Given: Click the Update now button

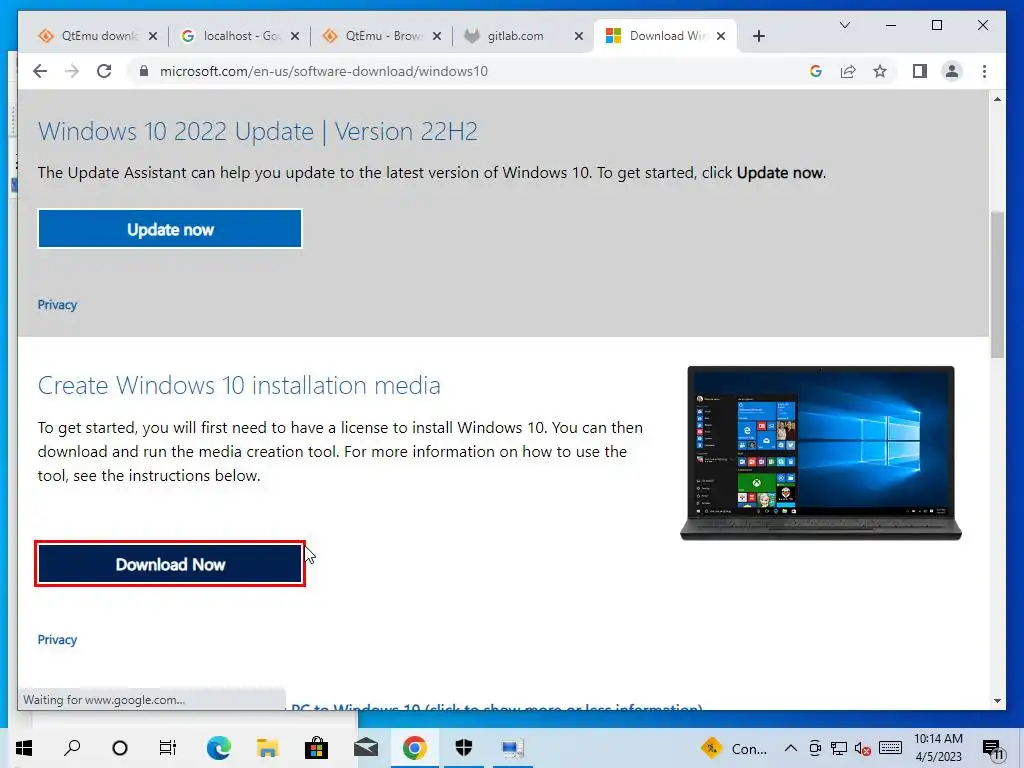Looking at the screenshot, I should tap(170, 229).
